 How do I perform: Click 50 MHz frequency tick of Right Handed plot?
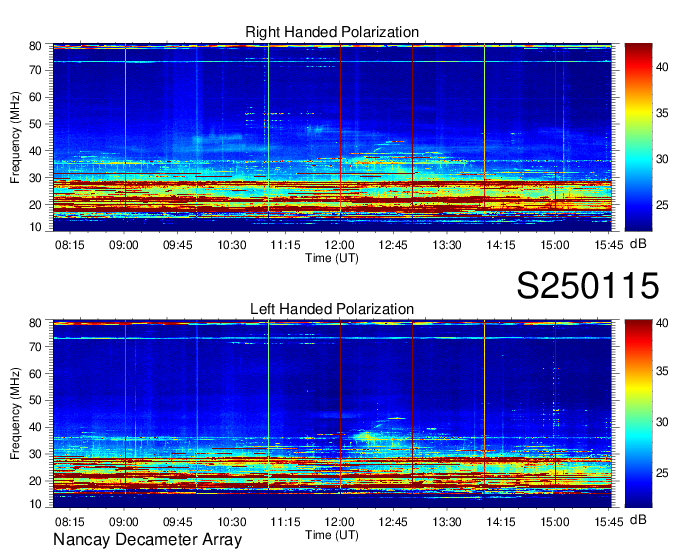35,124
